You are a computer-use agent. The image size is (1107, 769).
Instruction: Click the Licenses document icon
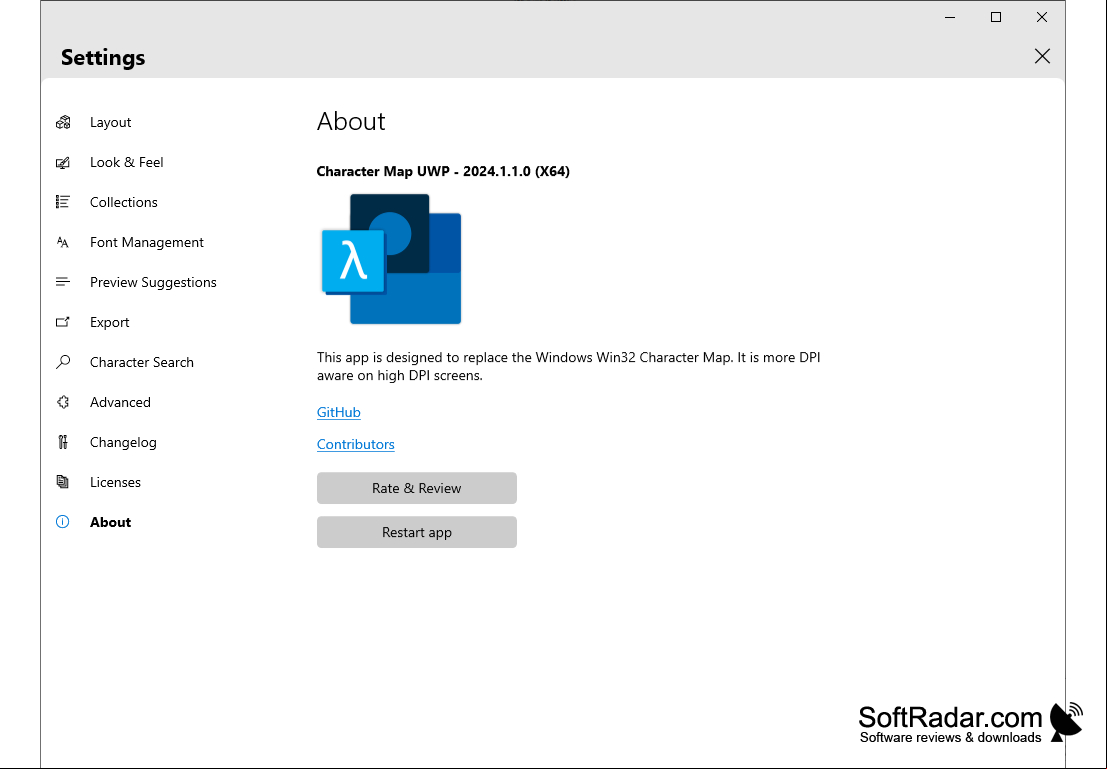tap(63, 482)
